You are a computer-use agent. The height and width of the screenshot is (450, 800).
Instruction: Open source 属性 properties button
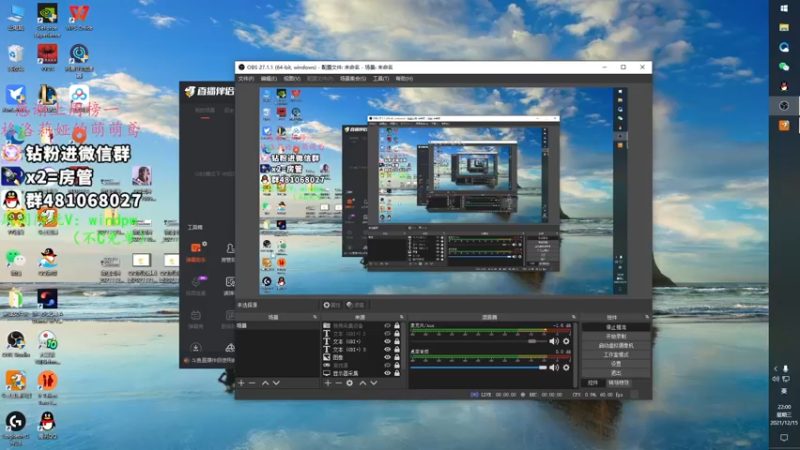(331, 305)
